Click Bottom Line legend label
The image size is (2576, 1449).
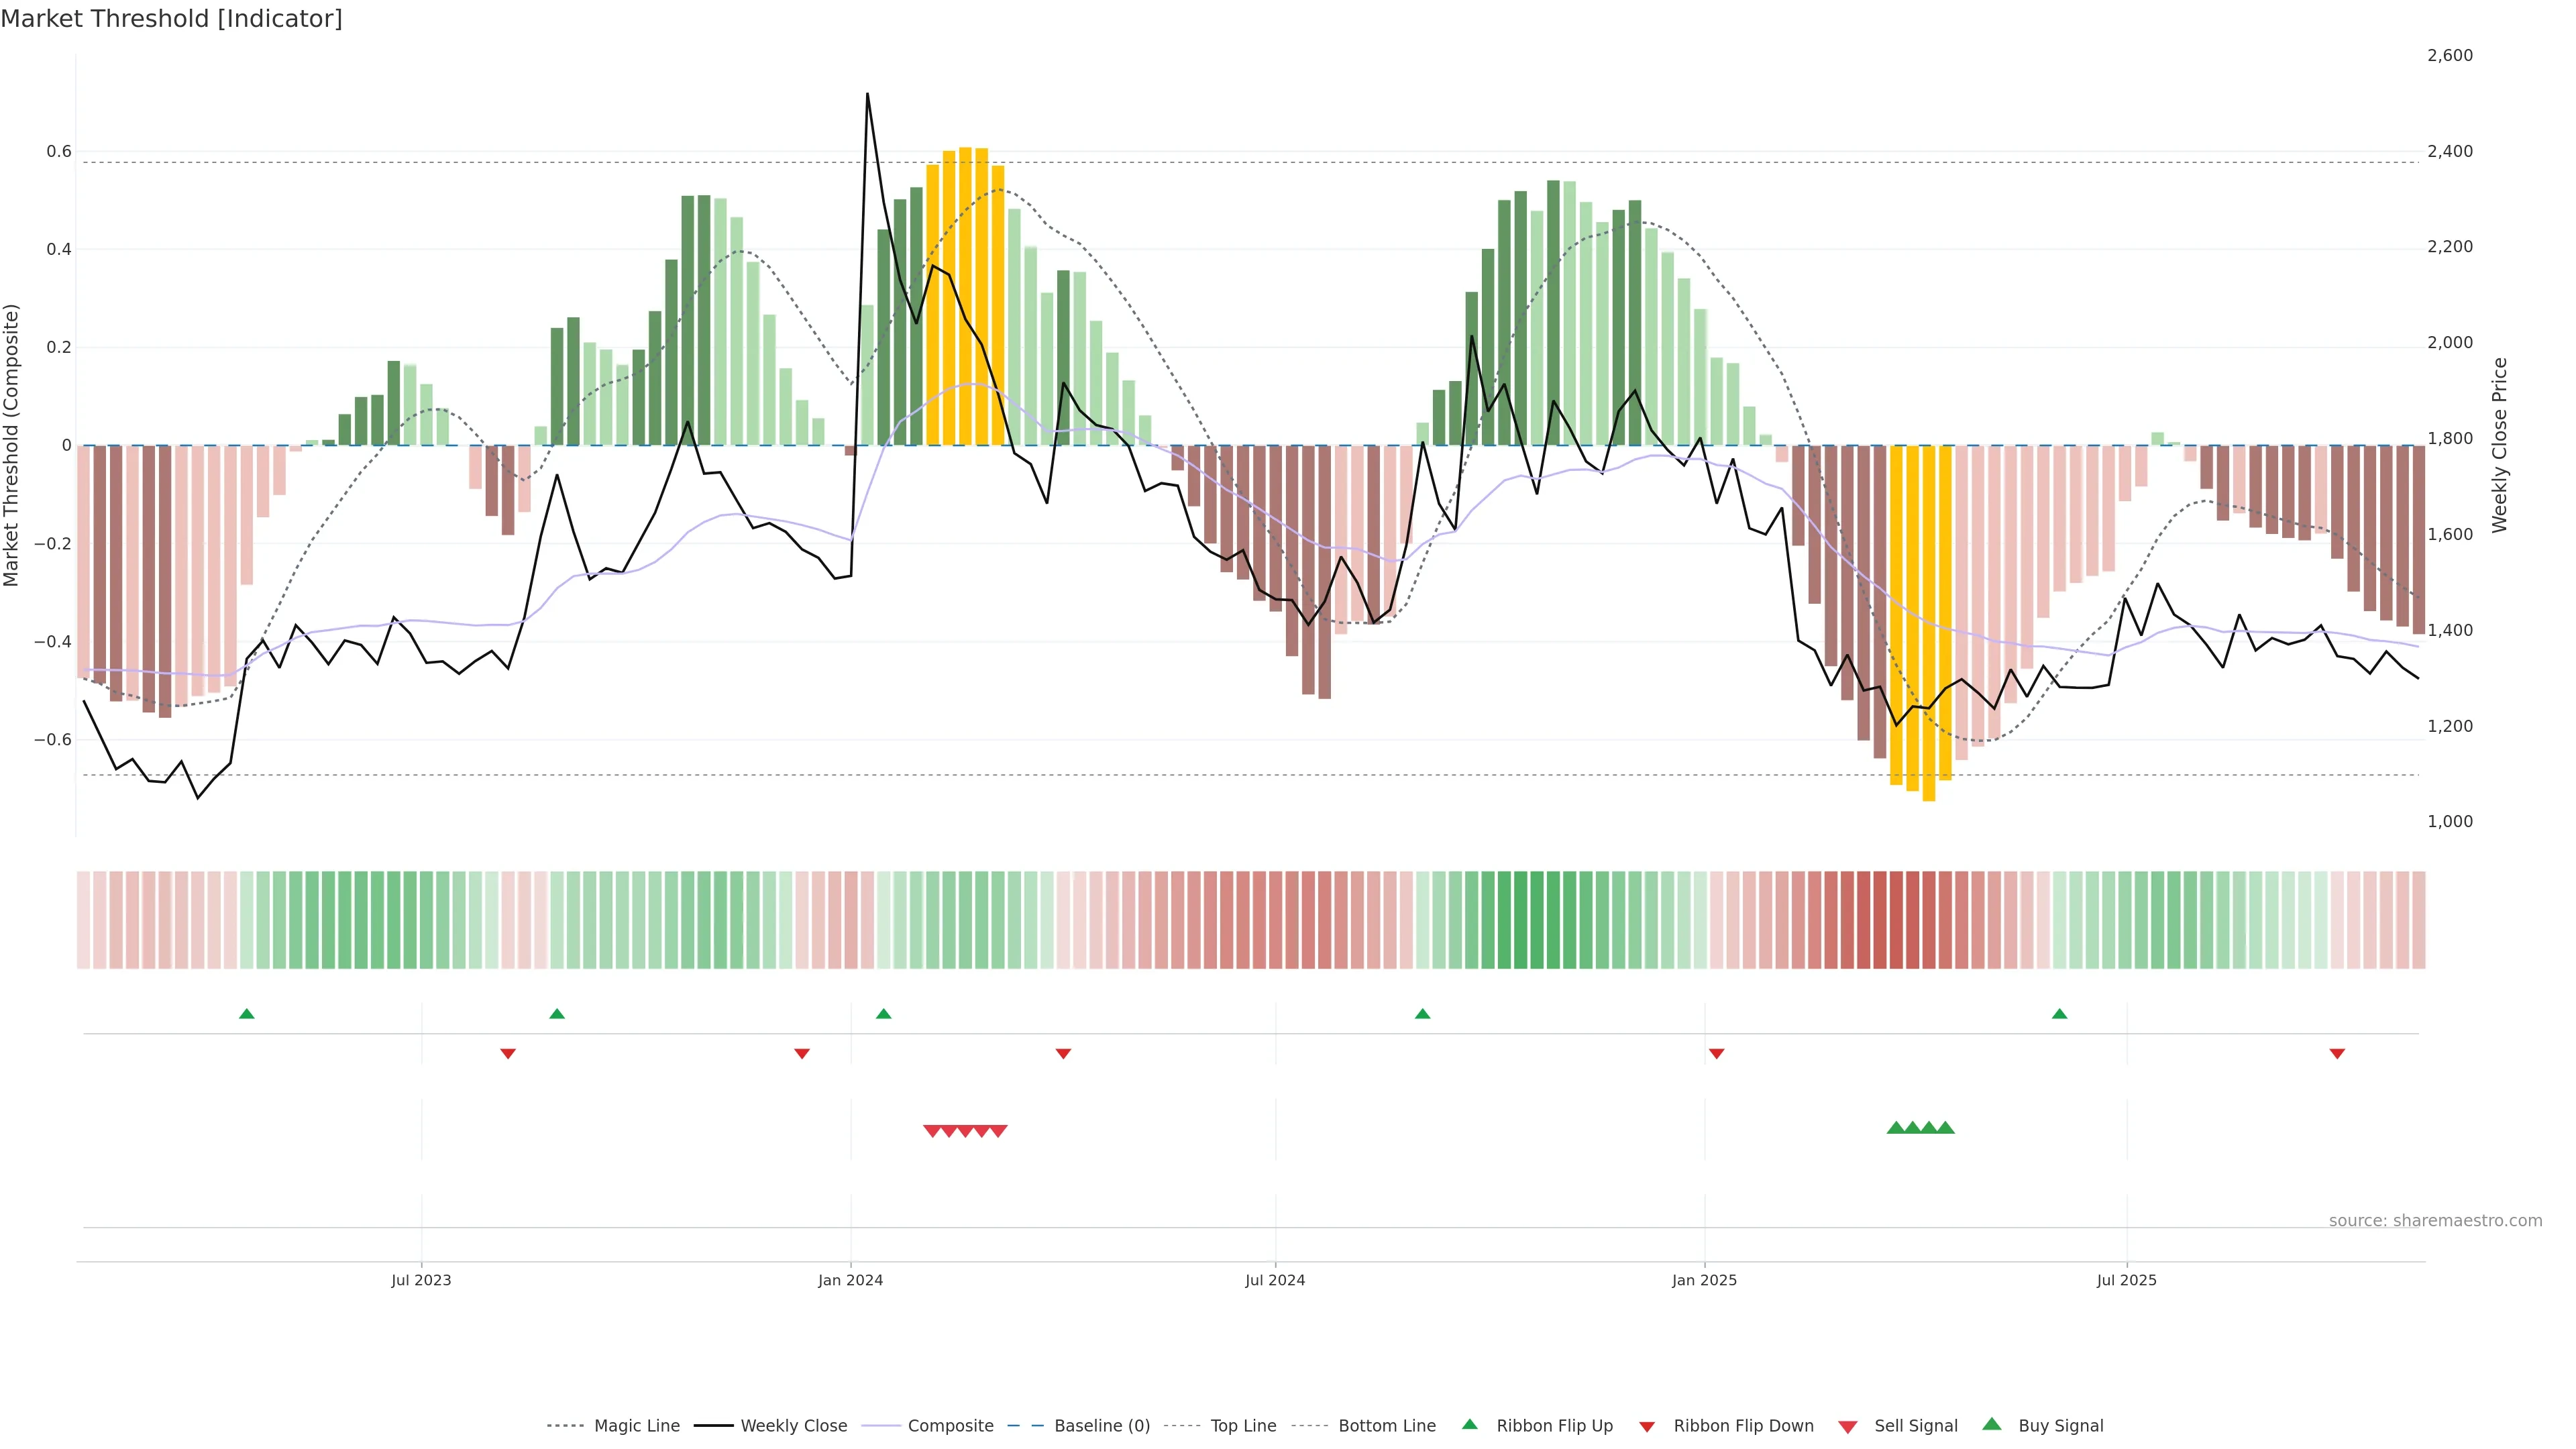[x=1386, y=1426]
